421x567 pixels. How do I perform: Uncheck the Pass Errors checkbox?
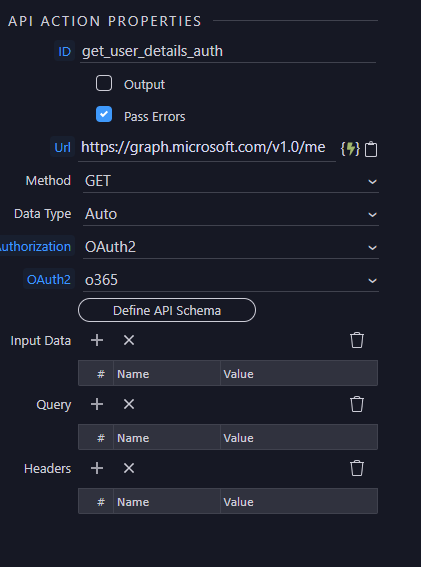point(104,114)
